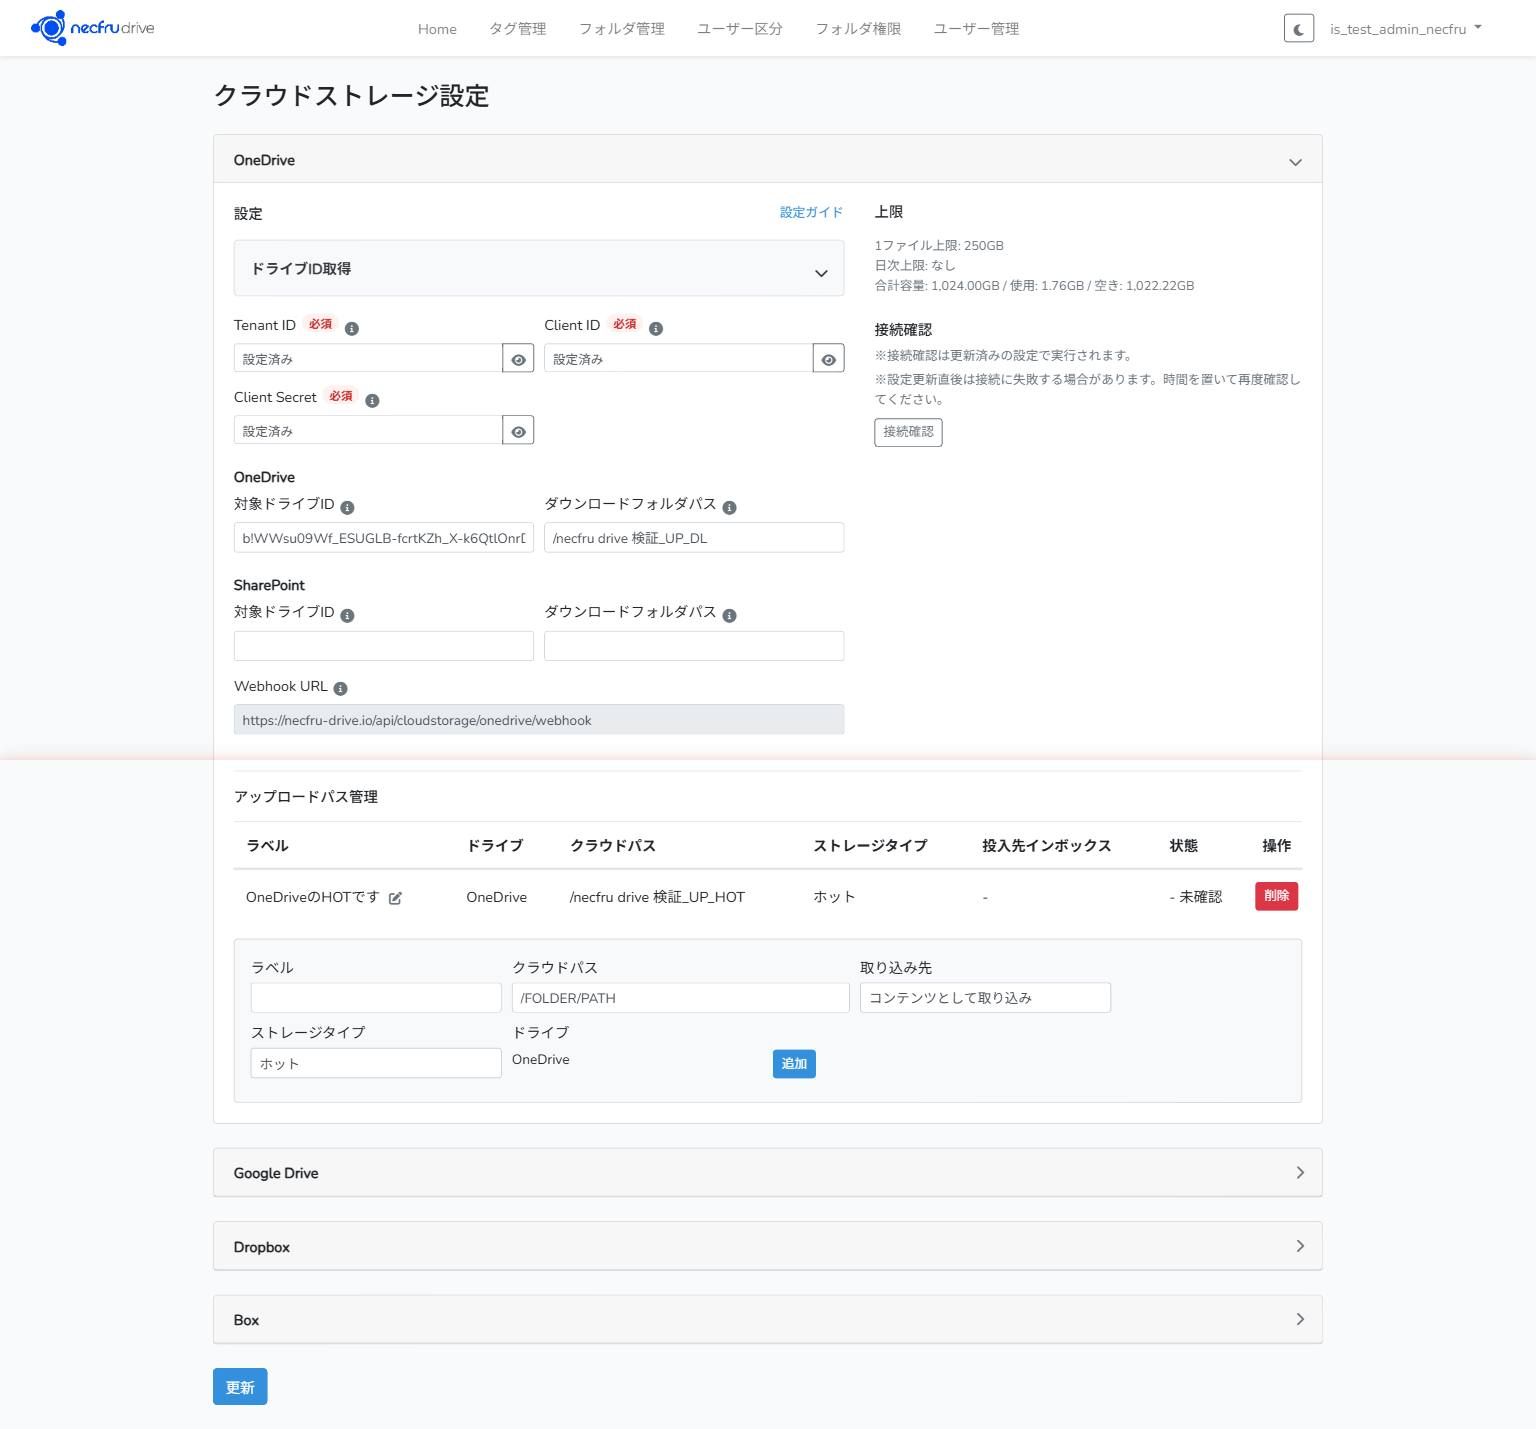Screen dimensions: 1536x1429
Task: Show info for Webhook URL
Action: [340, 688]
